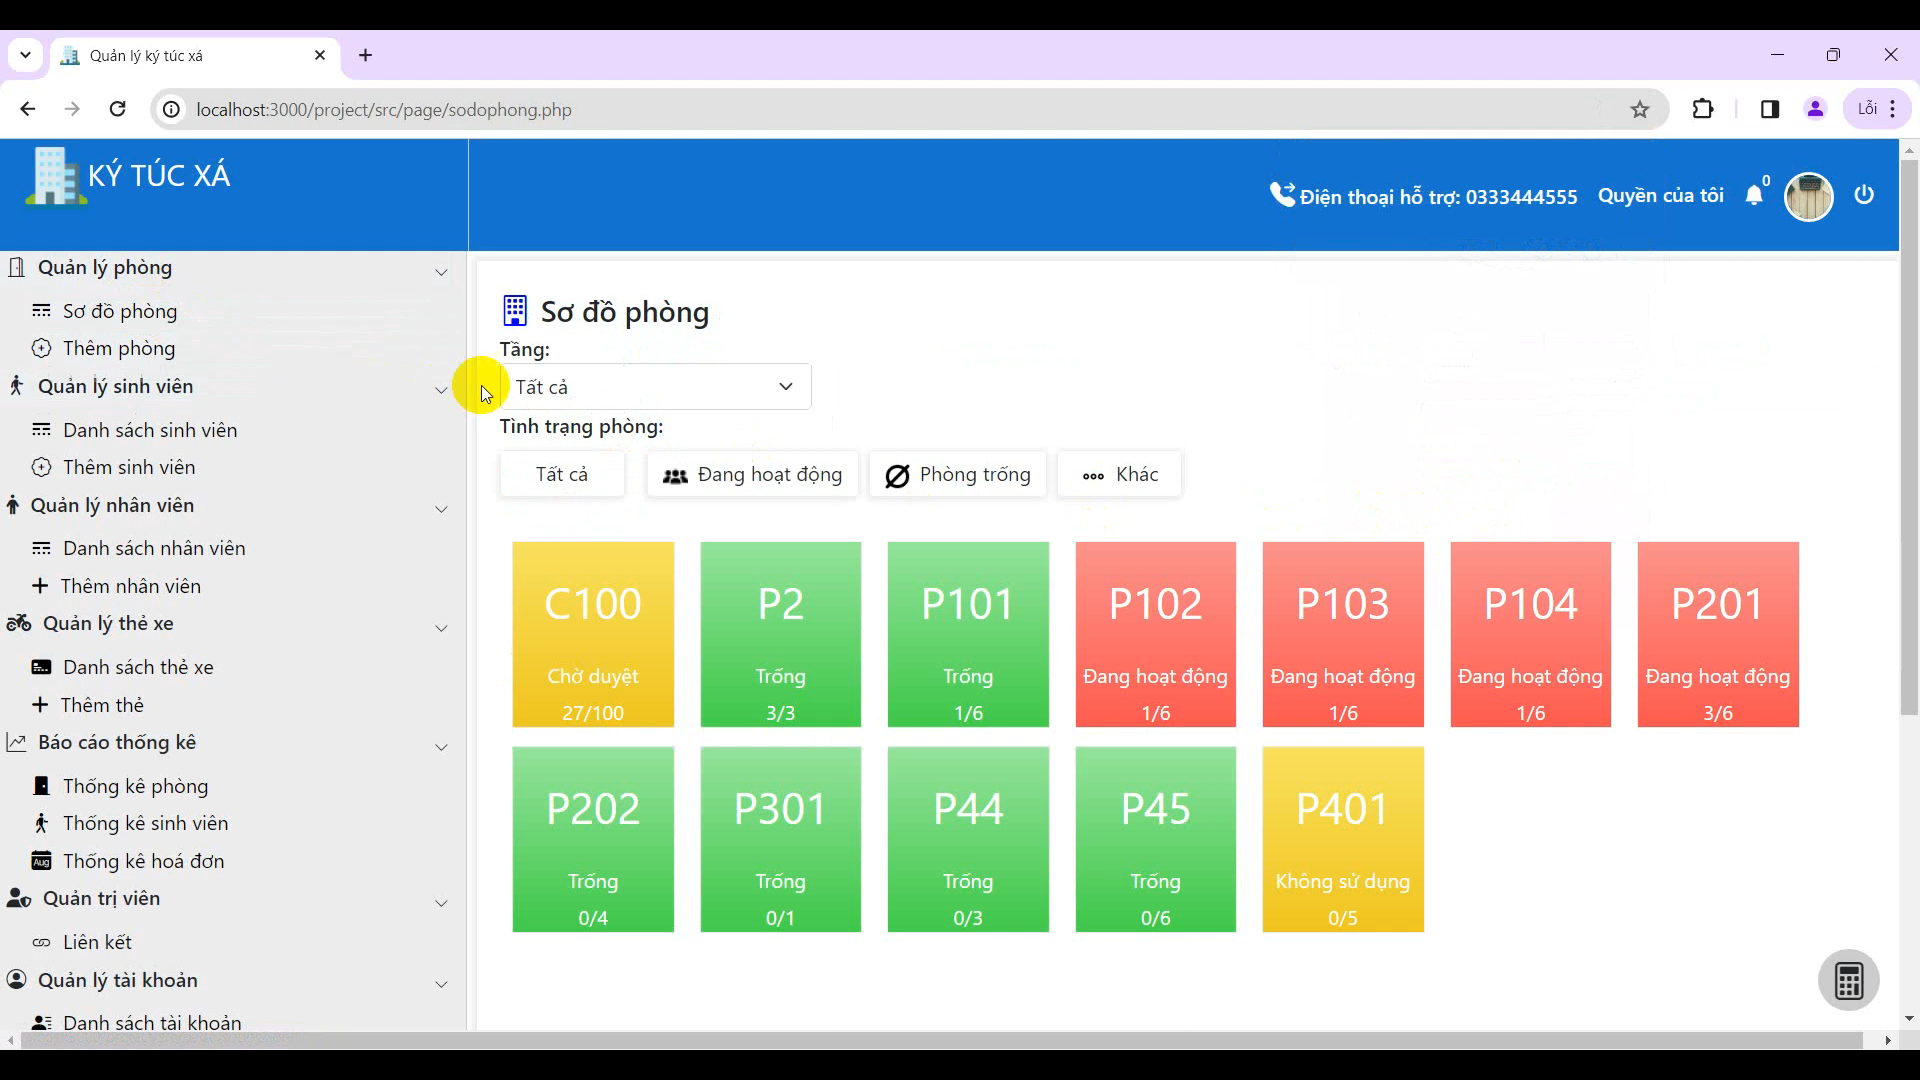Open Thống kê sinh viên report
Screen dimensions: 1920x1080
click(145, 823)
